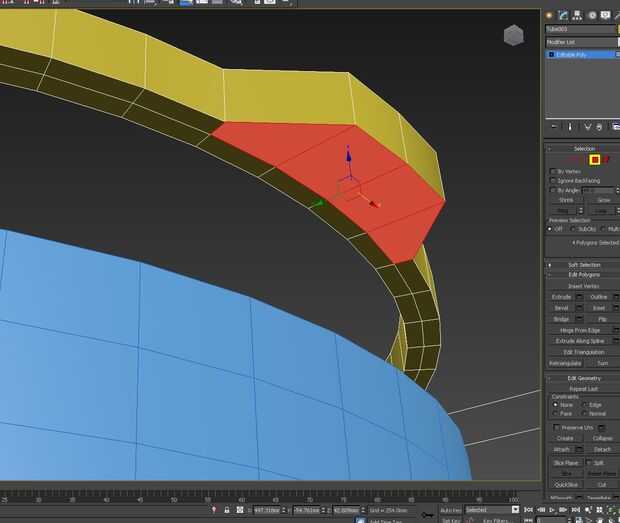Click Previous Frame playback button
Viewport: 620px width, 523px height.
click(541, 510)
